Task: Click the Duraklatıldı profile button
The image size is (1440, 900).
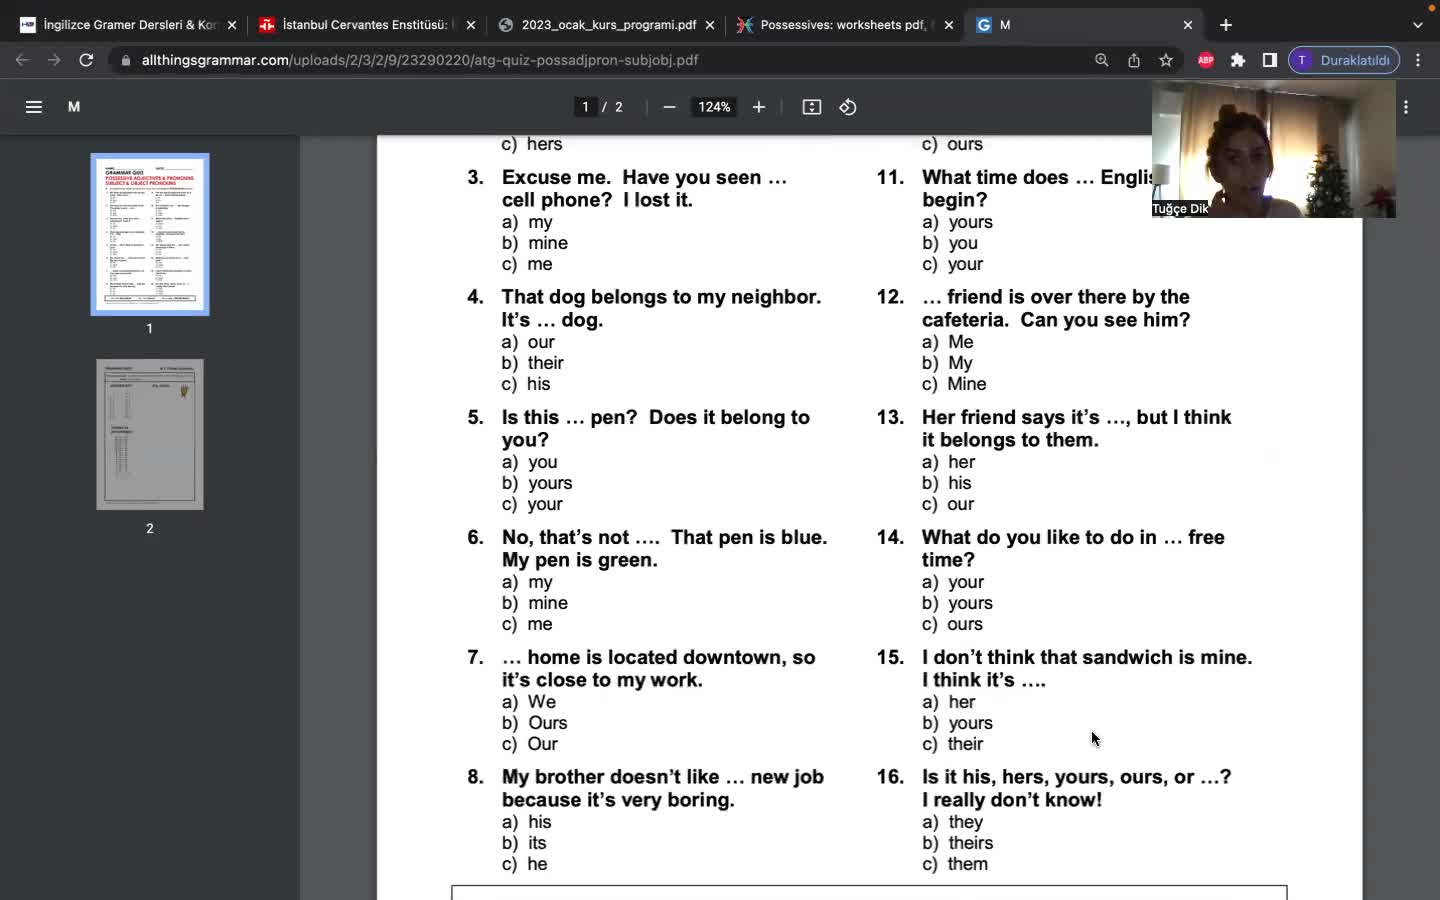Action: (1344, 60)
